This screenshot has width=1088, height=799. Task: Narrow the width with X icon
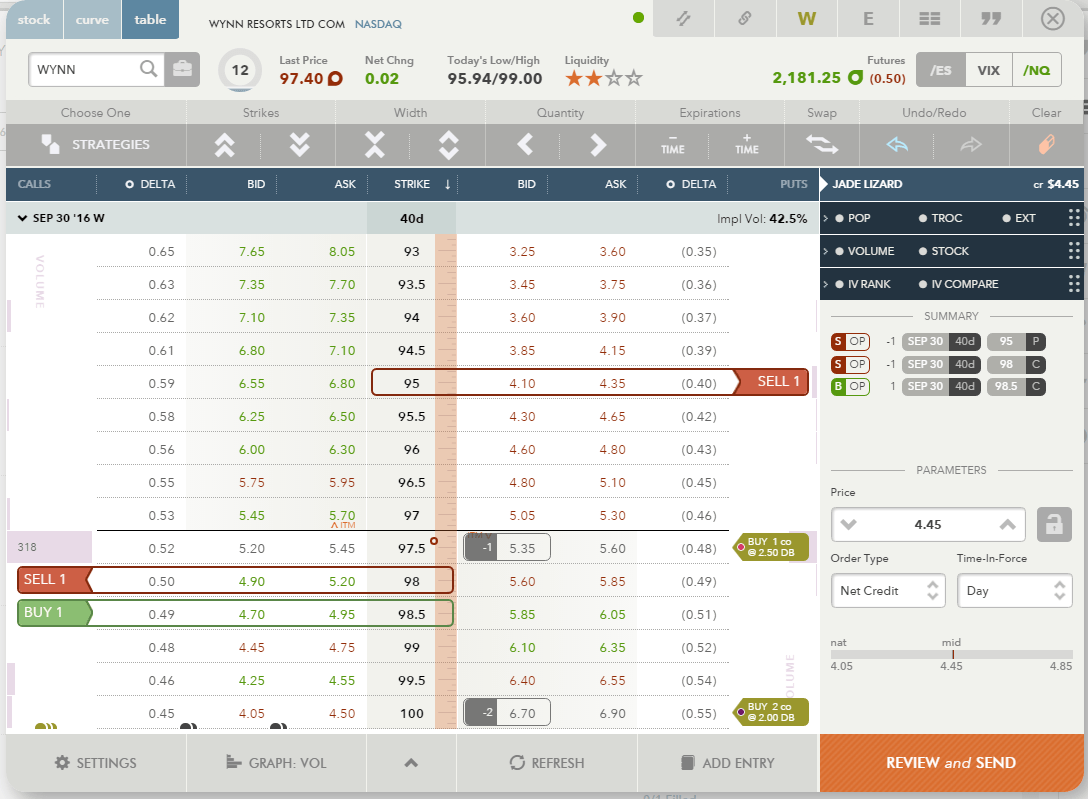374,144
